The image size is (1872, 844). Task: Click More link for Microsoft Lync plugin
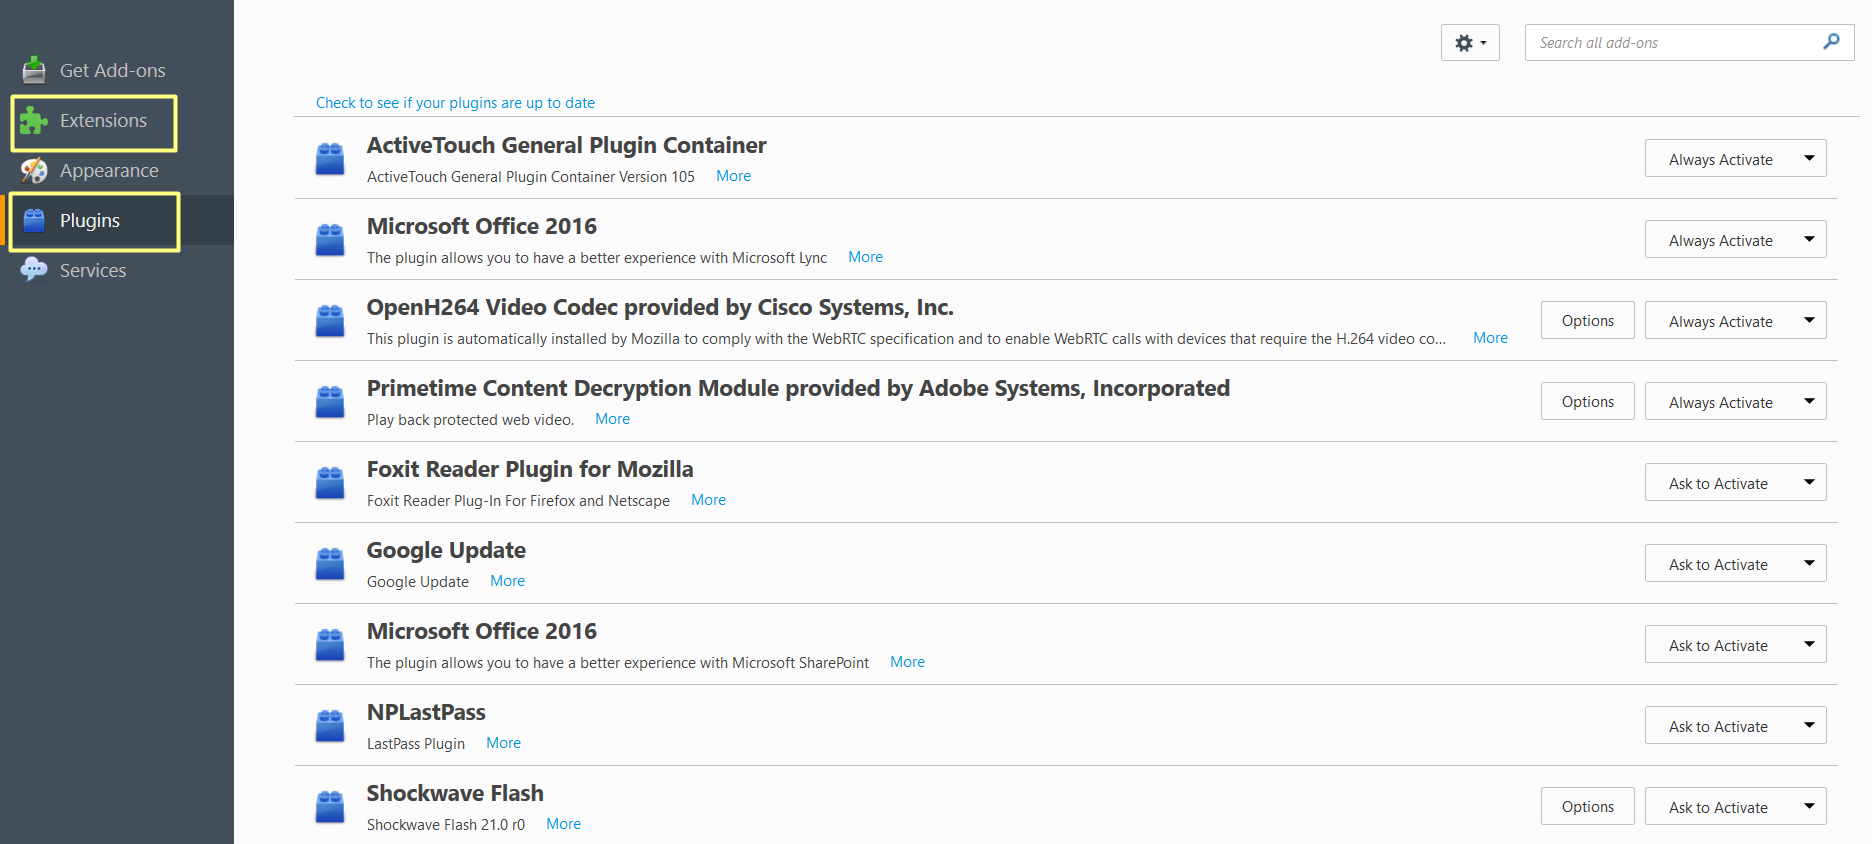tap(865, 257)
